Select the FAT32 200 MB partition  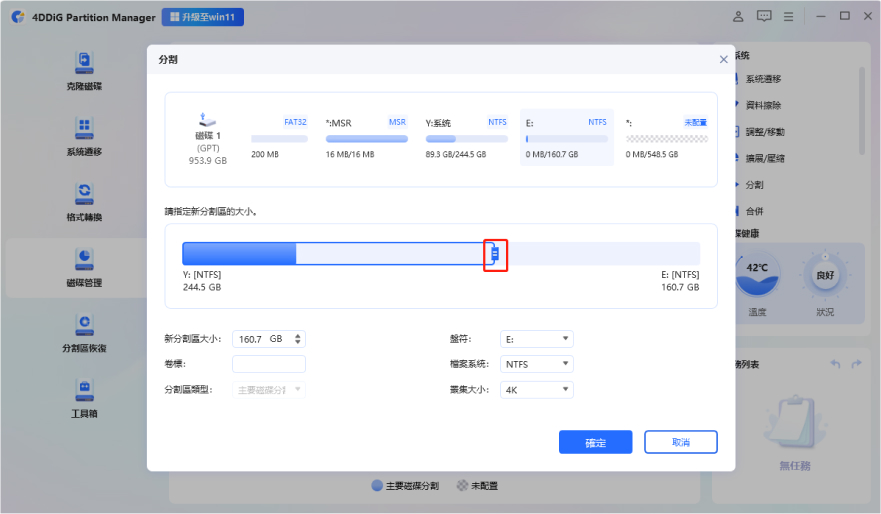(279, 138)
